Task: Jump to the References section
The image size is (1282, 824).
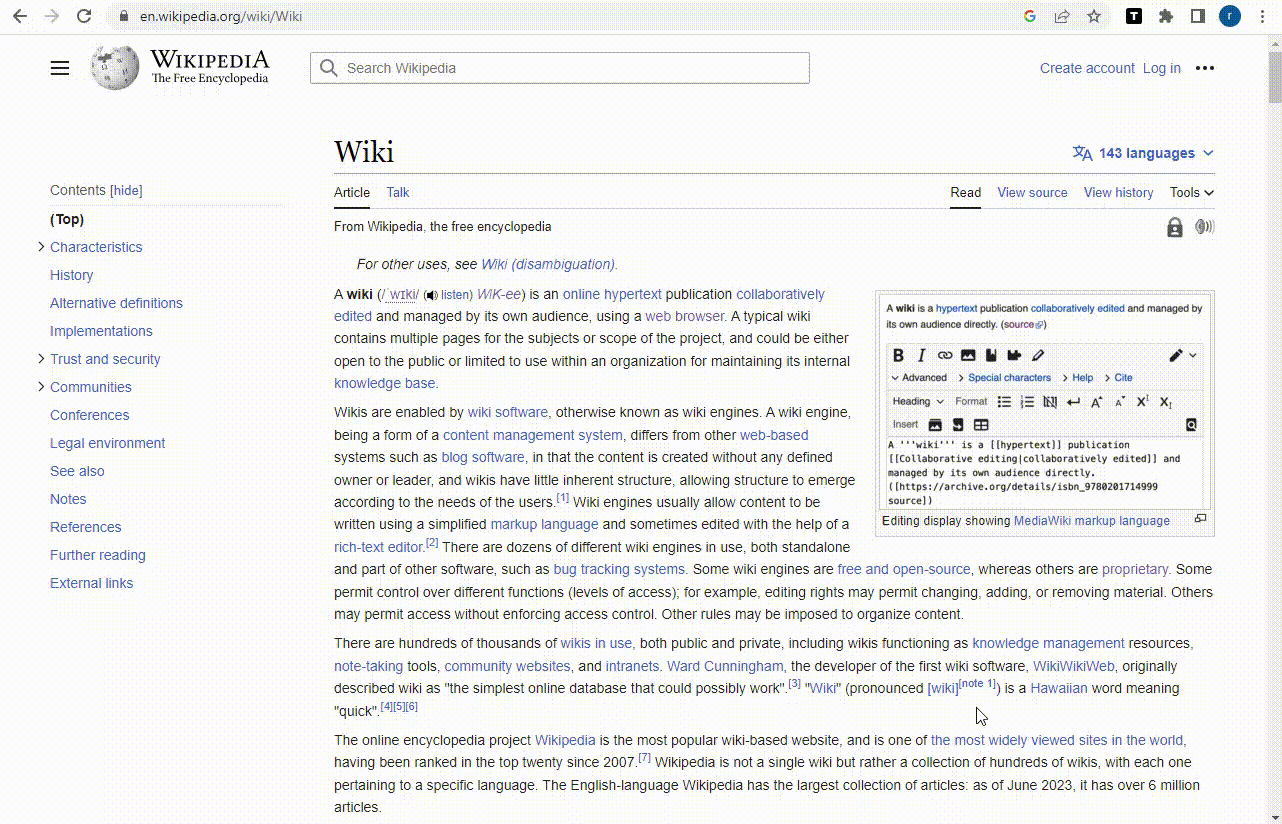Action: [x=86, y=527]
